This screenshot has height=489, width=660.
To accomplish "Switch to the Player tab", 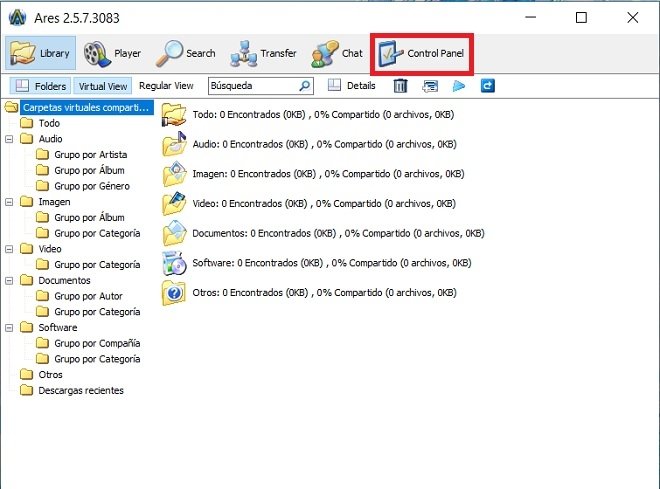I will tap(112, 53).
